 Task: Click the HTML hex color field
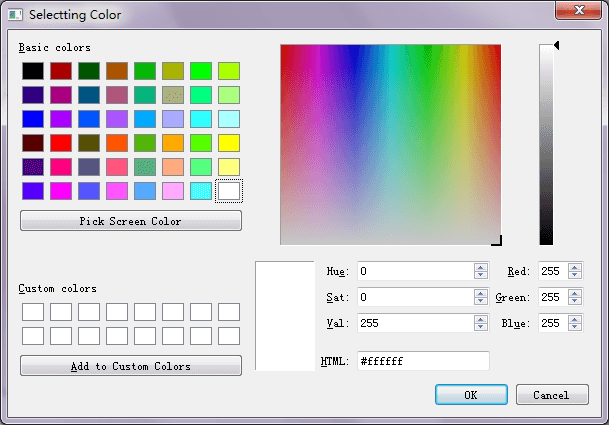pyautogui.click(x=422, y=361)
